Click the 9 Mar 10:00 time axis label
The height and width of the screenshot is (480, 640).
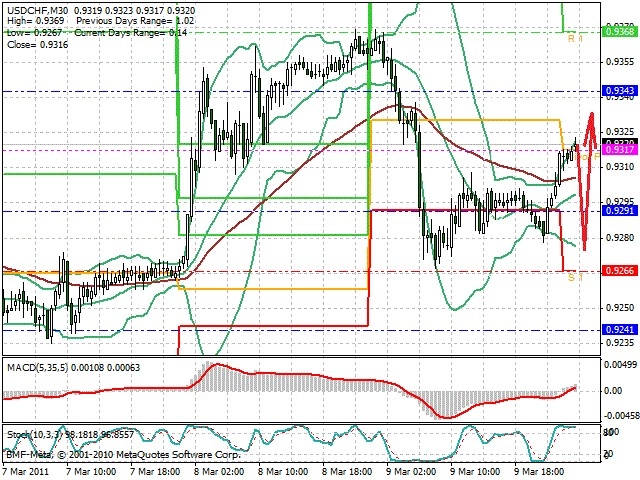[476, 471]
